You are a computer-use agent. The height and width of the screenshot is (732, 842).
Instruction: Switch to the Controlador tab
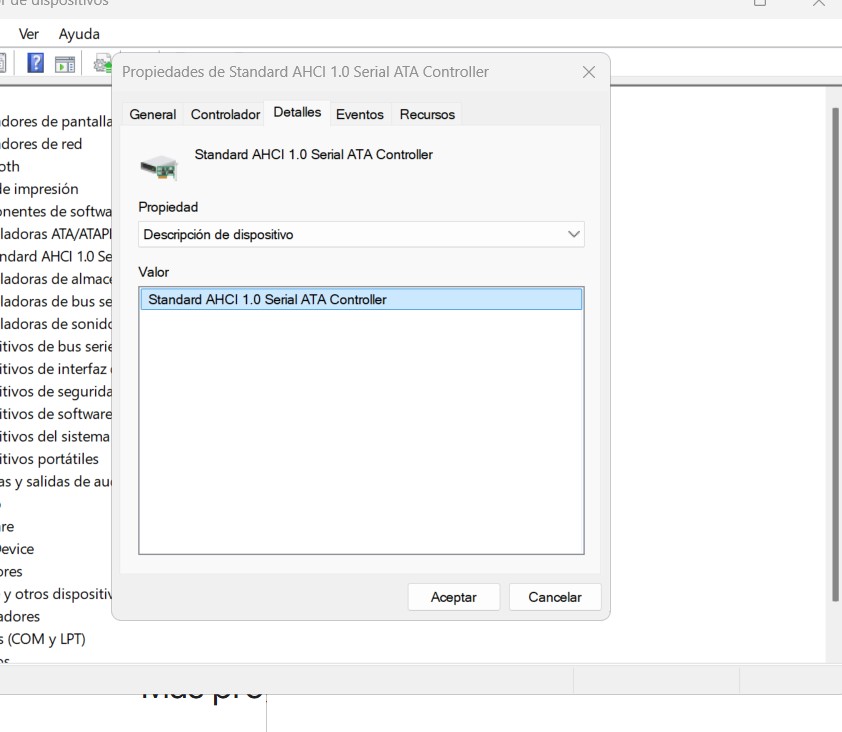tap(225, 114)
